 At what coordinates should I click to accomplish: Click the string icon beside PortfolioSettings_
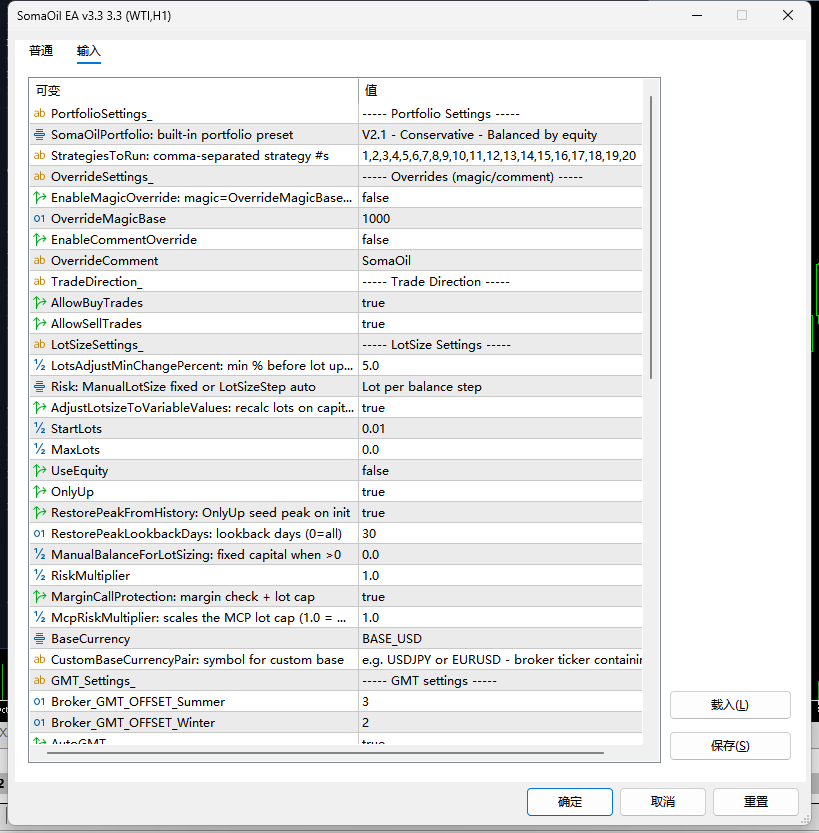point(39,113)
